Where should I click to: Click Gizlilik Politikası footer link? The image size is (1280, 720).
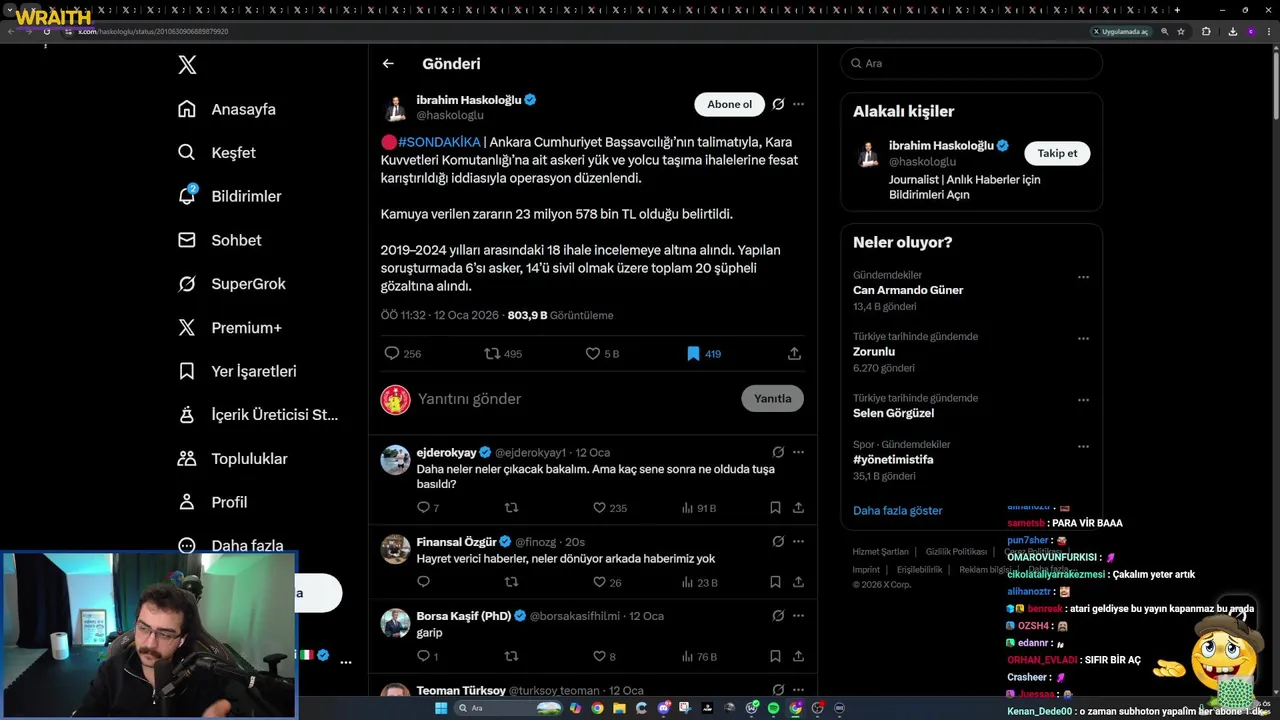(956, 552)
